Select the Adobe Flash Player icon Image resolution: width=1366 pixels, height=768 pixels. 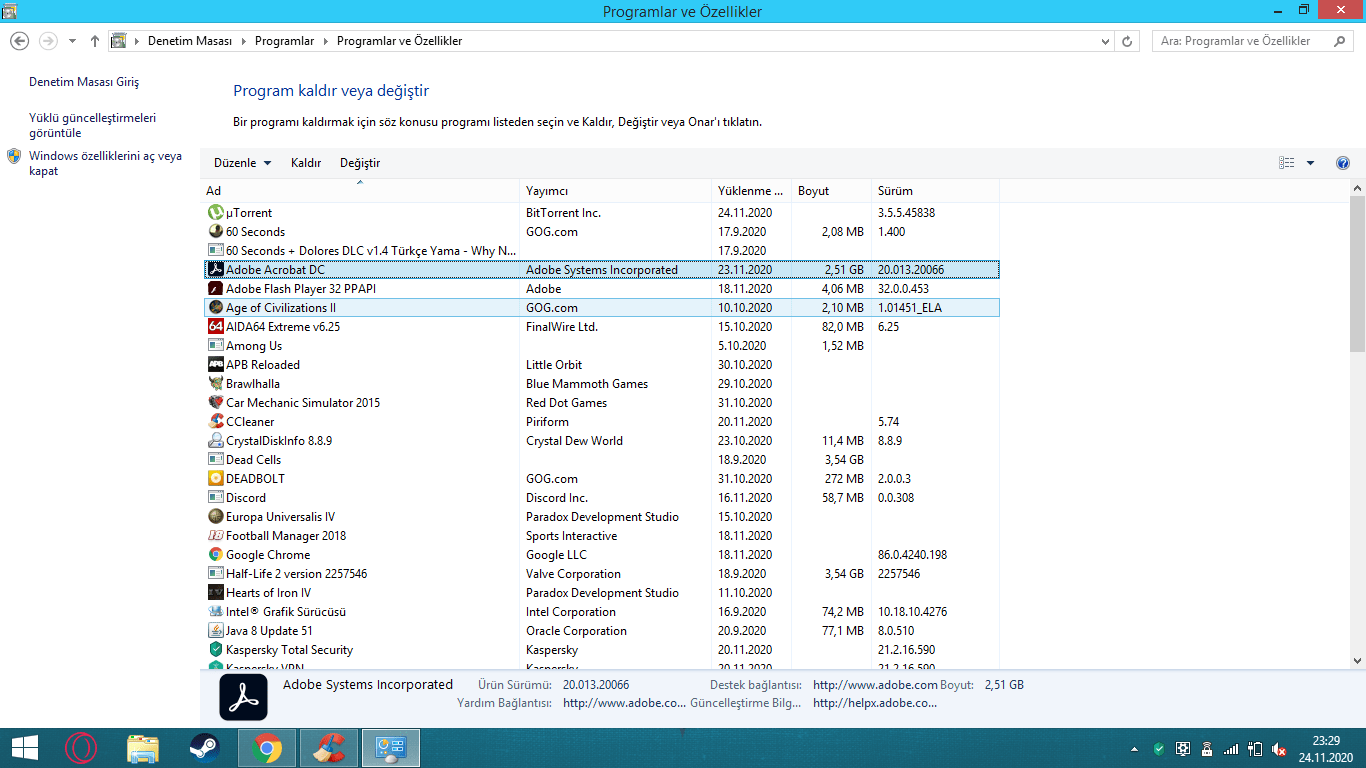pos(215,288)
